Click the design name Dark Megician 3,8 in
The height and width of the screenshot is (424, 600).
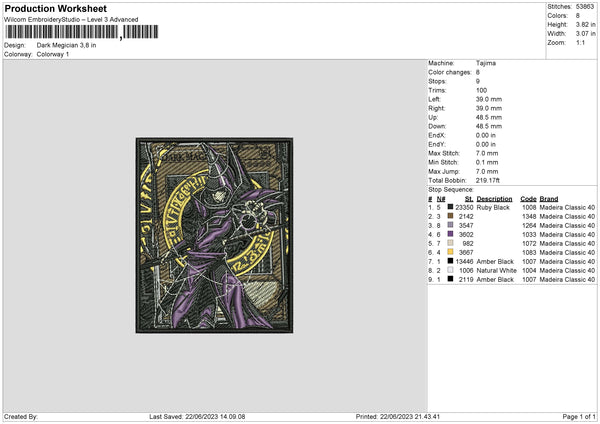pyautogui.click(x=66, y=45)
